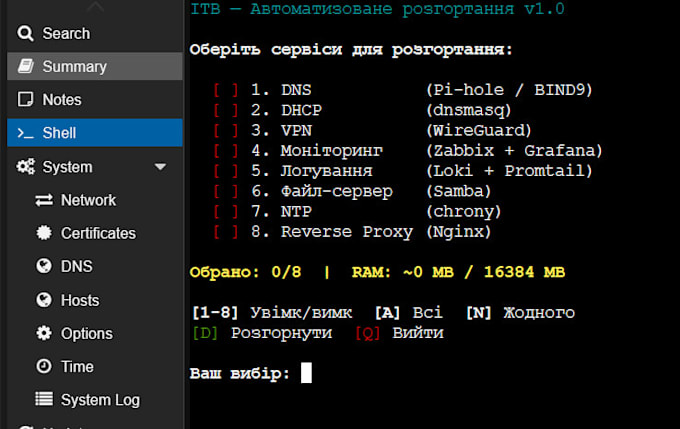
Task: Select the Shell menu entry
Action: click(95, 133)
